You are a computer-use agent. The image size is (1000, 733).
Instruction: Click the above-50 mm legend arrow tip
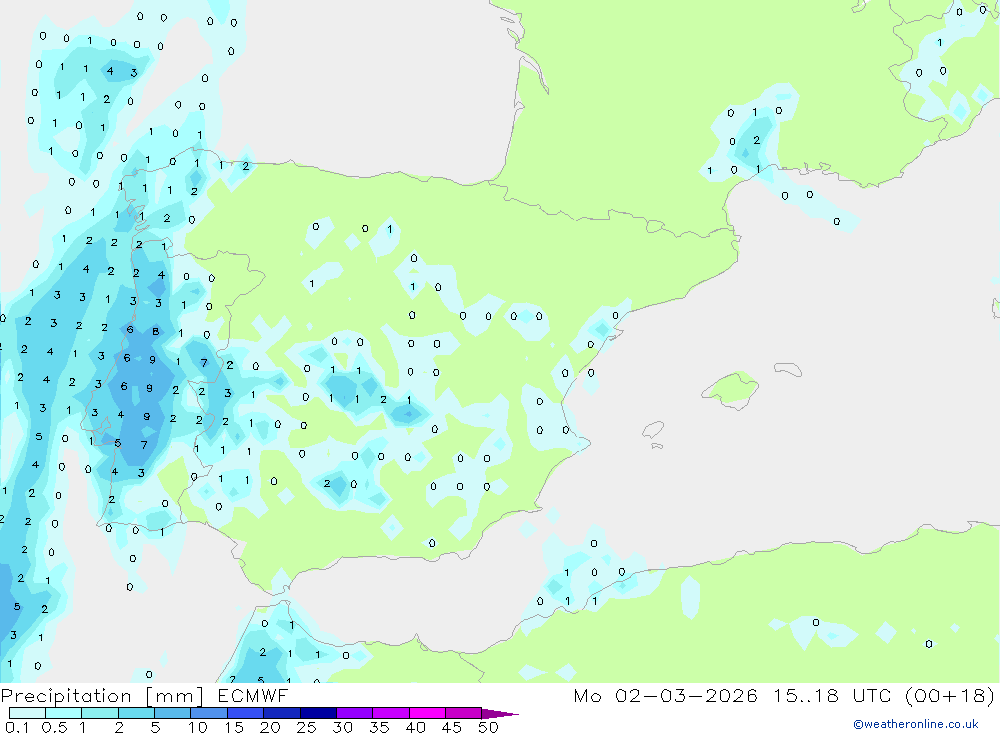[x=501, y=714]
